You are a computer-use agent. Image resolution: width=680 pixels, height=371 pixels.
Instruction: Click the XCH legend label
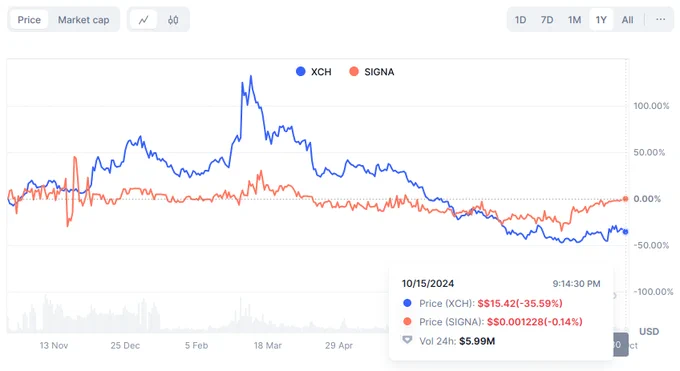[321, 72]
